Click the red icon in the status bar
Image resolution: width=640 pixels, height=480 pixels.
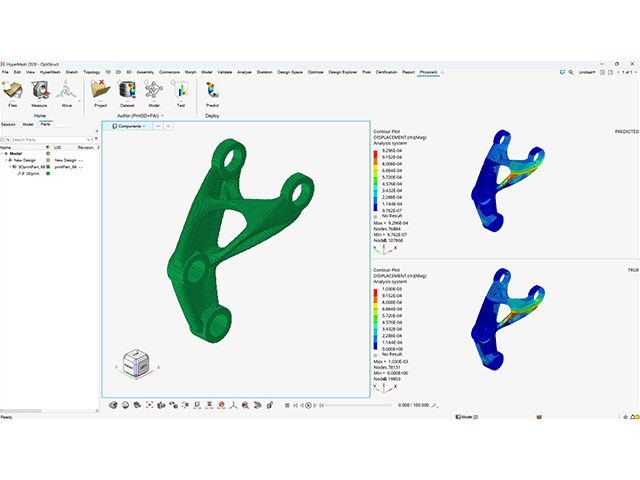click(539, 417)
